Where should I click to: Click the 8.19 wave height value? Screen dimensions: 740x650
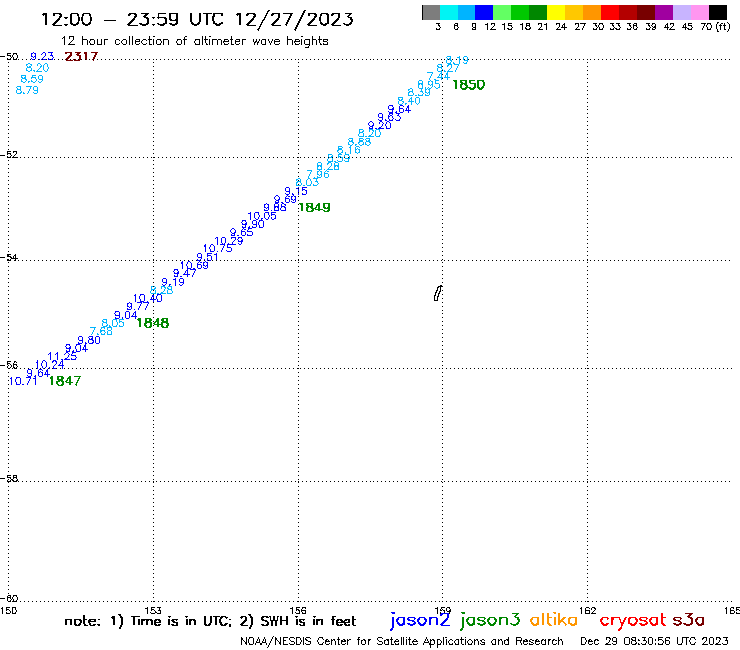click(x=457, y=60)
